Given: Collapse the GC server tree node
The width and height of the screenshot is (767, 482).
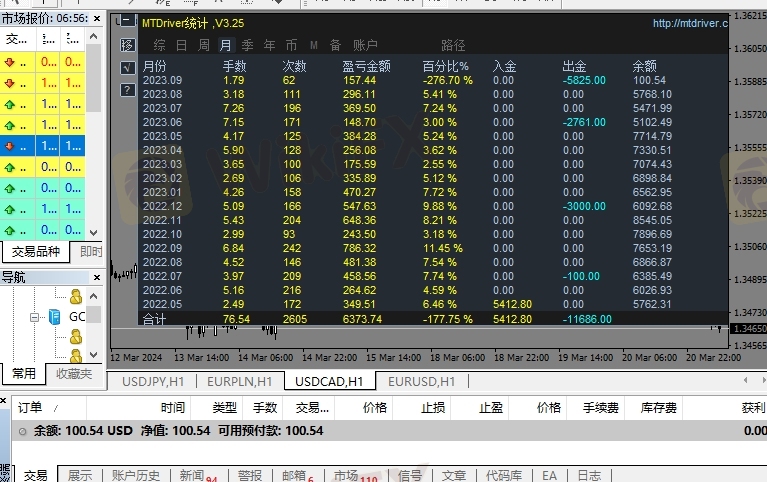Looking at the screenshot, I should tap(34, 317).
